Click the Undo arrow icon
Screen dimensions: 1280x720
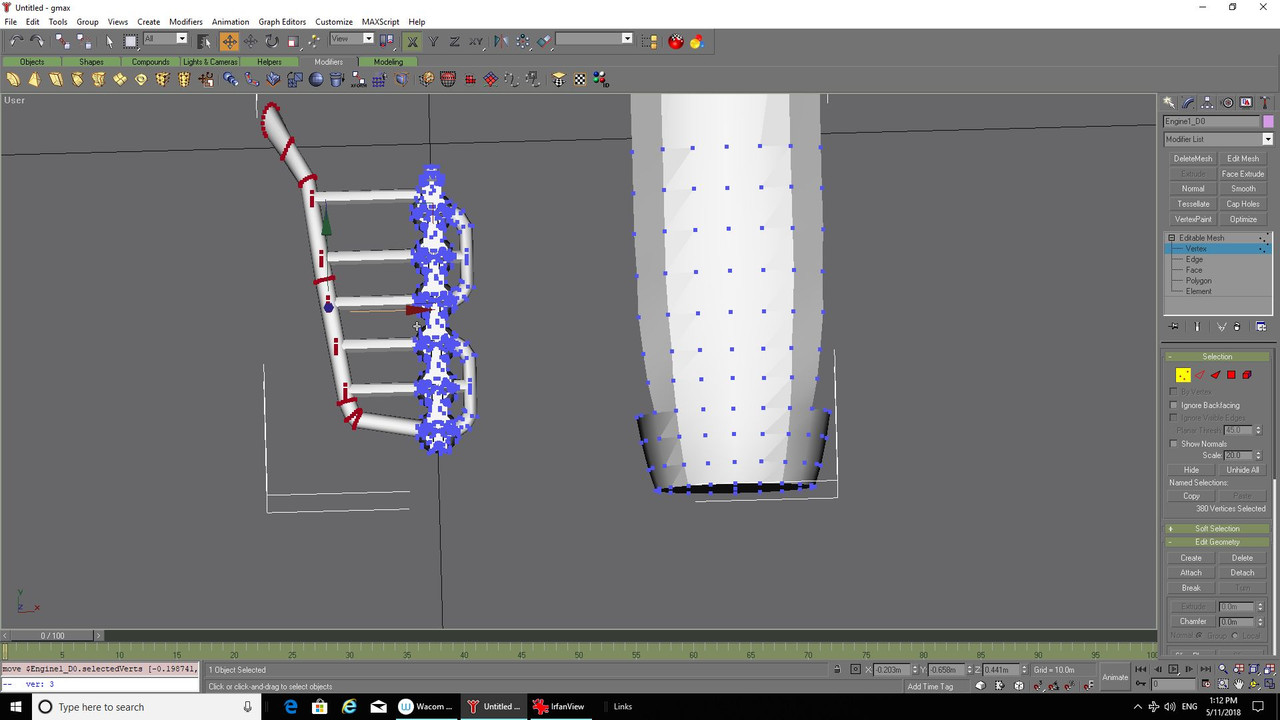click(x=16, y=41)
